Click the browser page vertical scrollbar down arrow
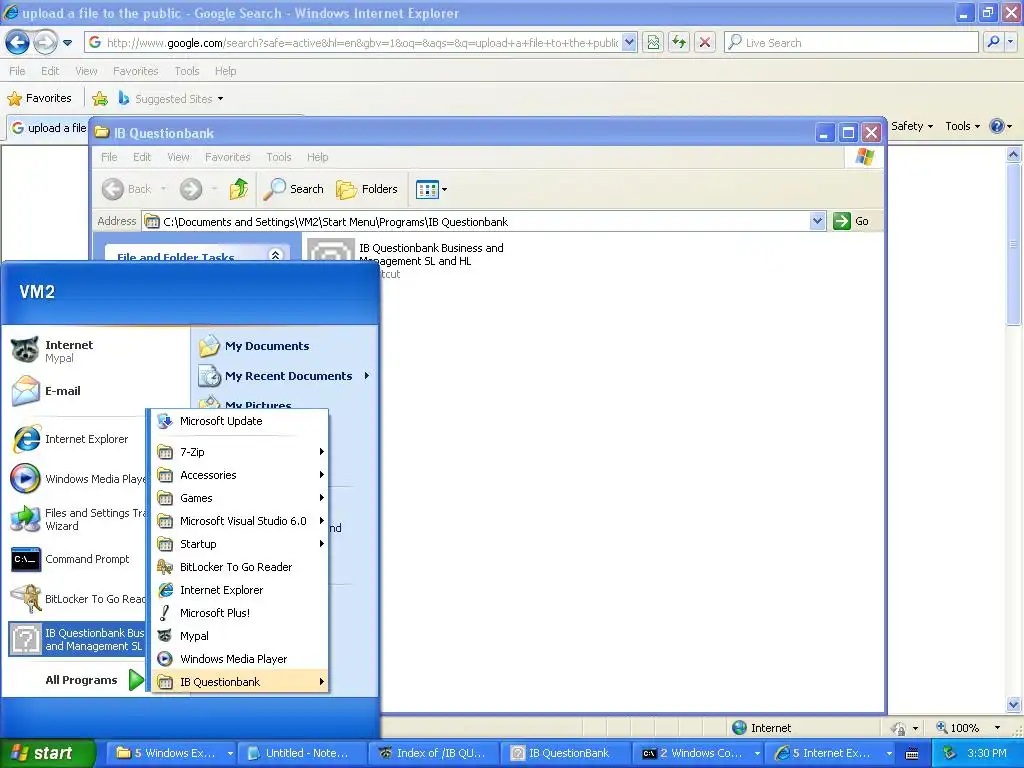This screenshot has height=768, width=1024. 1013,704
